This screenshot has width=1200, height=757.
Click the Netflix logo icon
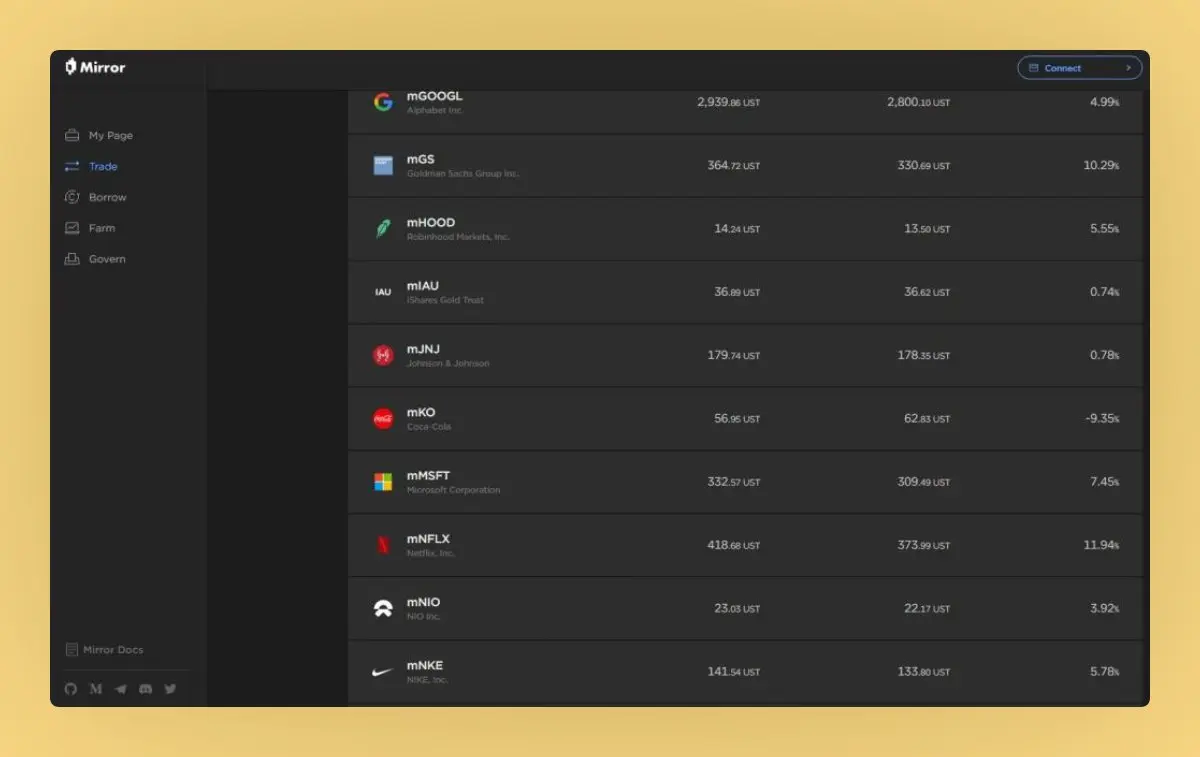[383, 545]
